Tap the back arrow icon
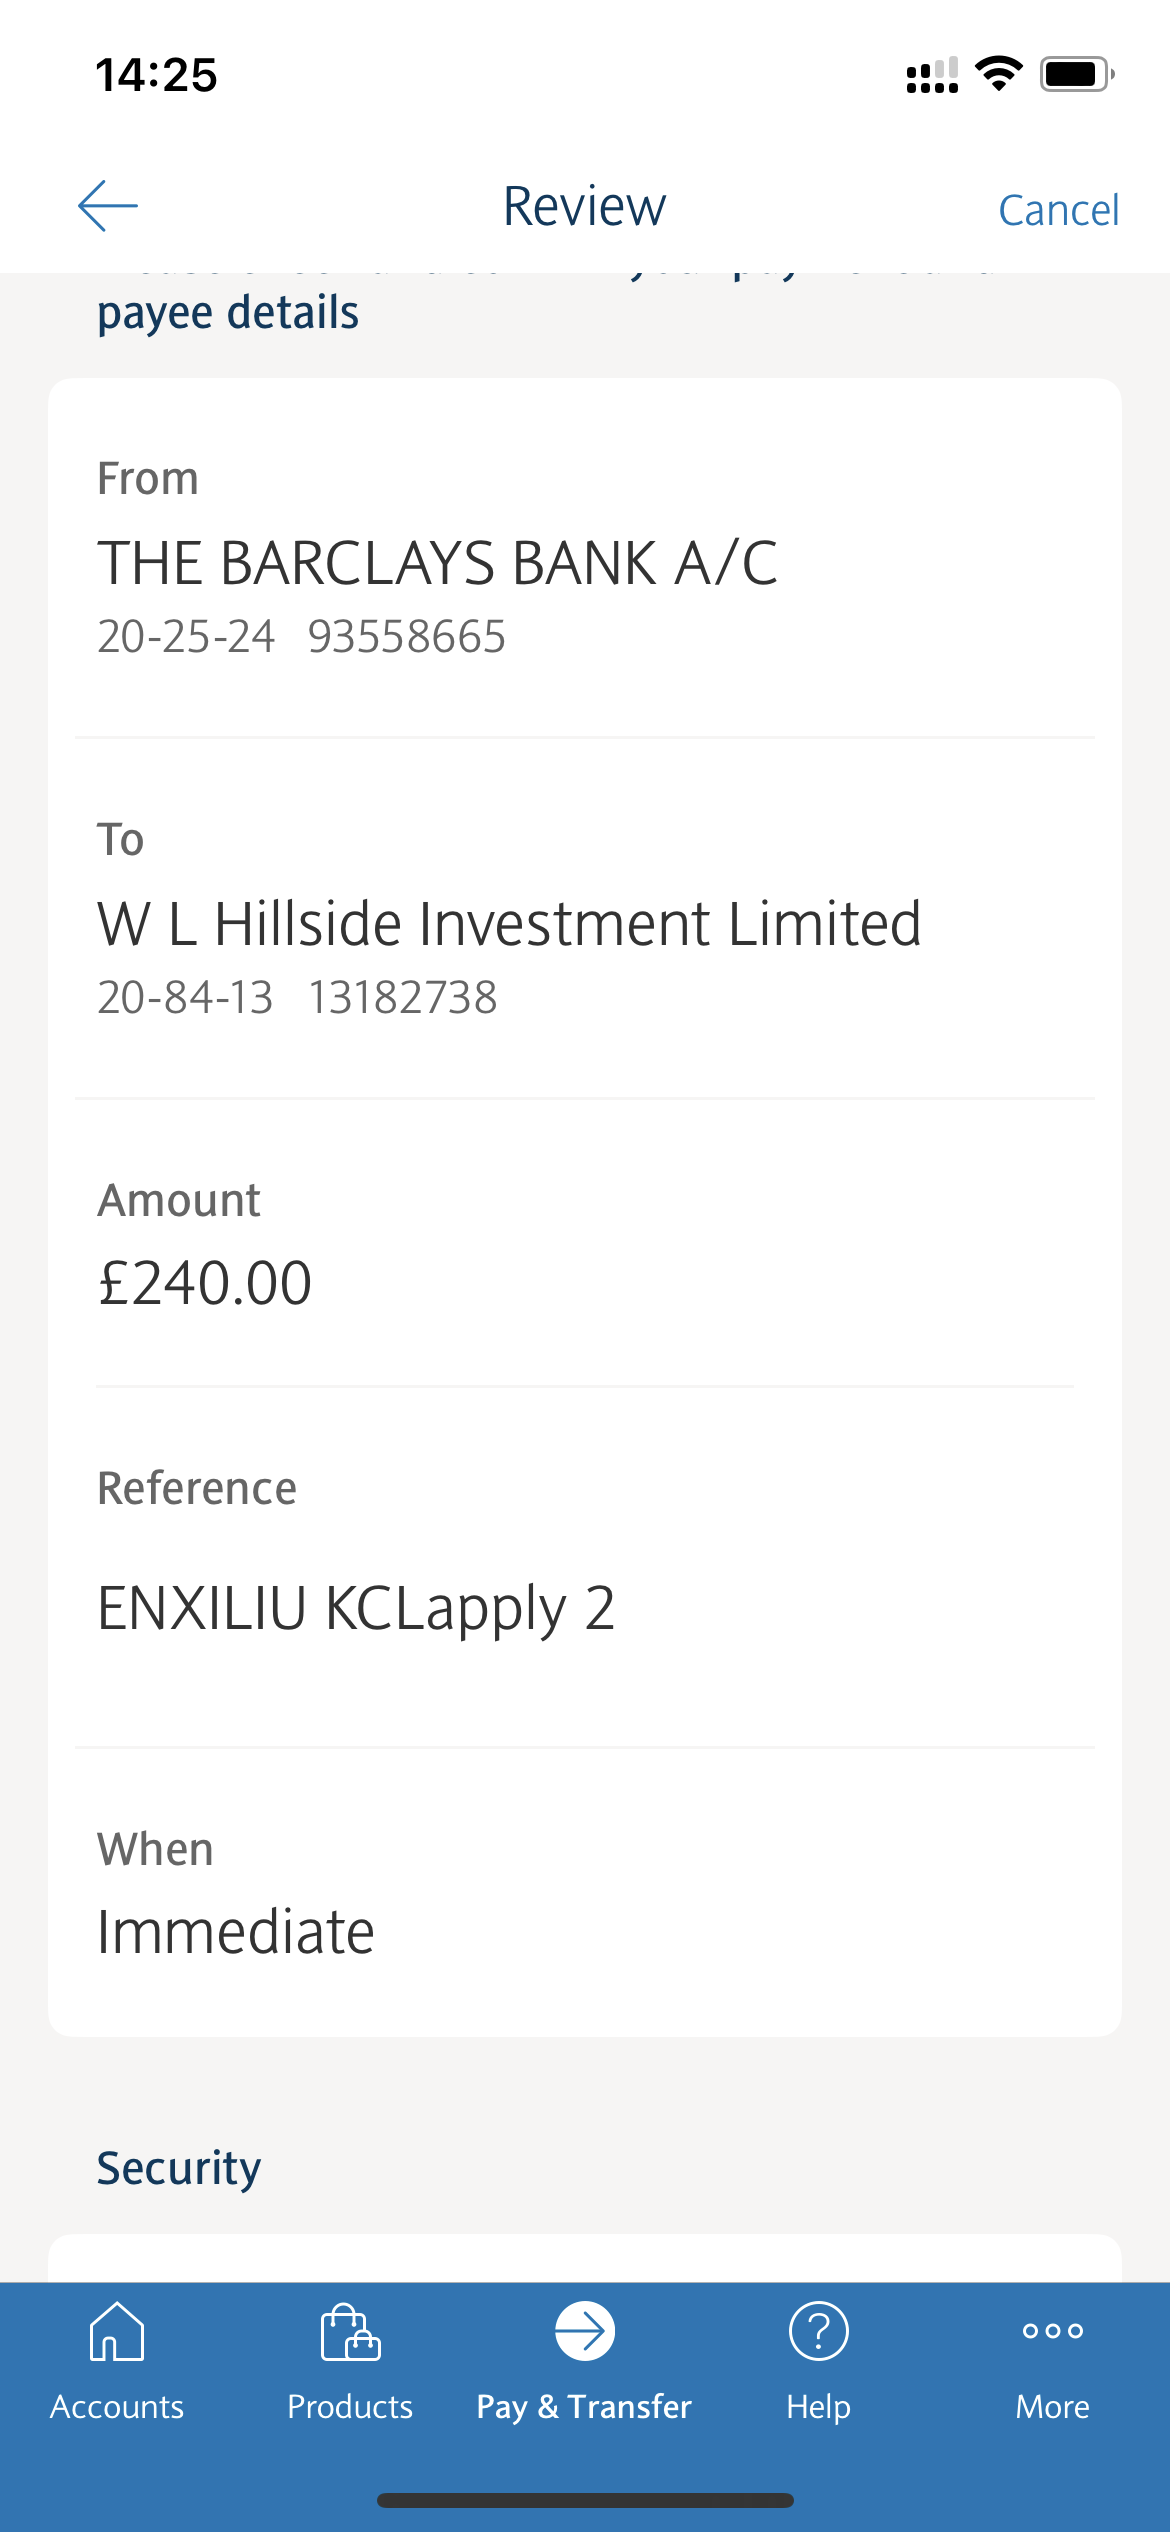 click(108, 207)
